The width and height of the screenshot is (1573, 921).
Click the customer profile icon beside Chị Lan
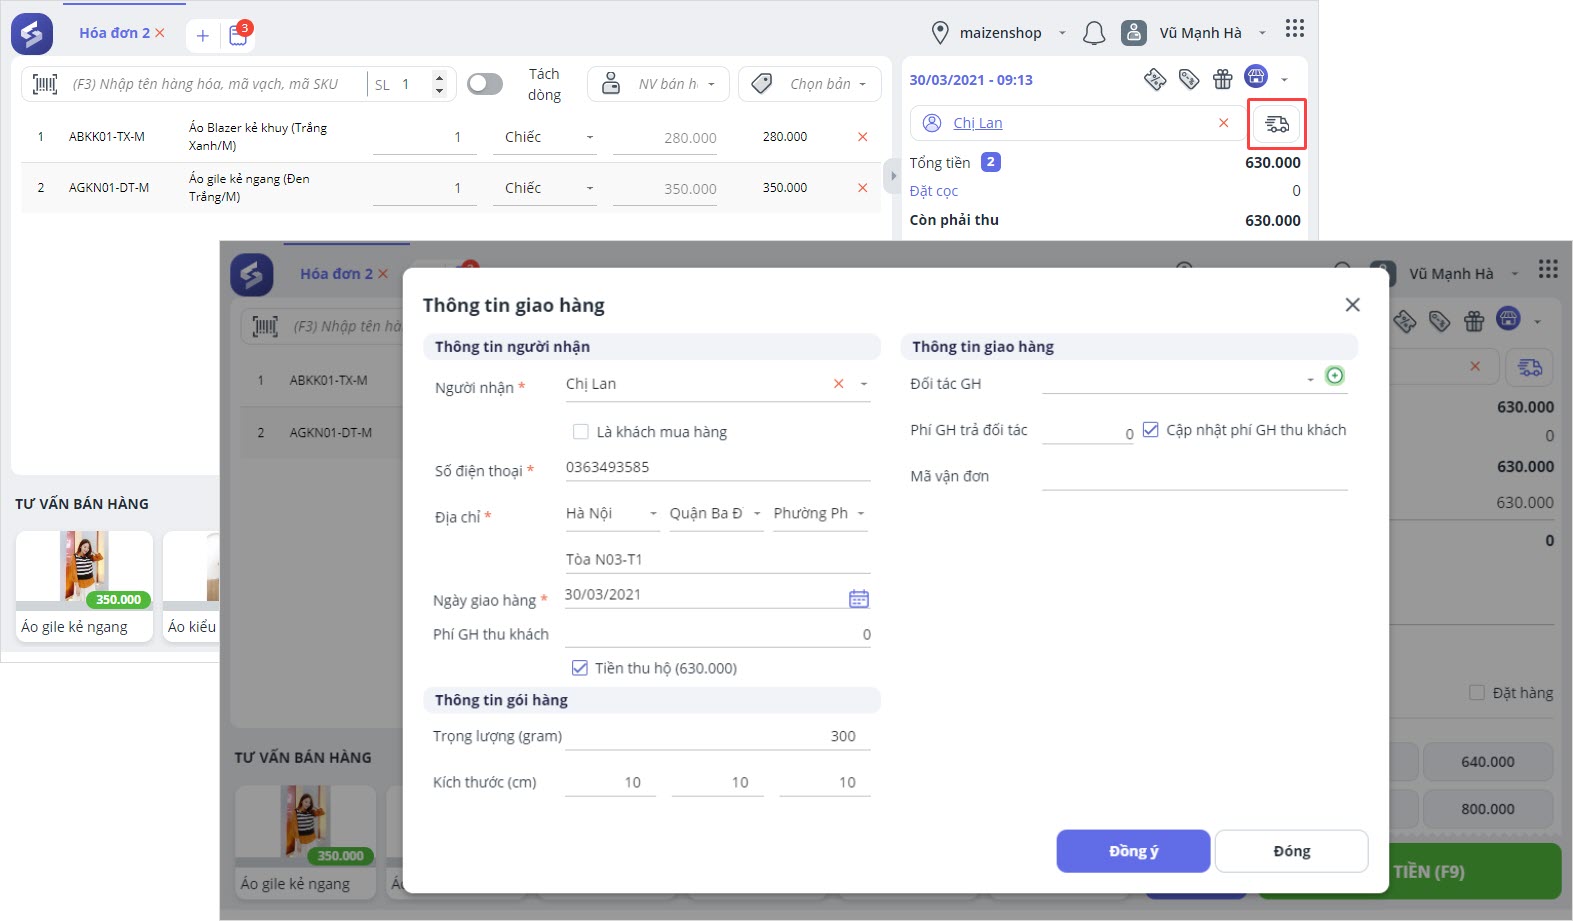(x=932, y=123)
